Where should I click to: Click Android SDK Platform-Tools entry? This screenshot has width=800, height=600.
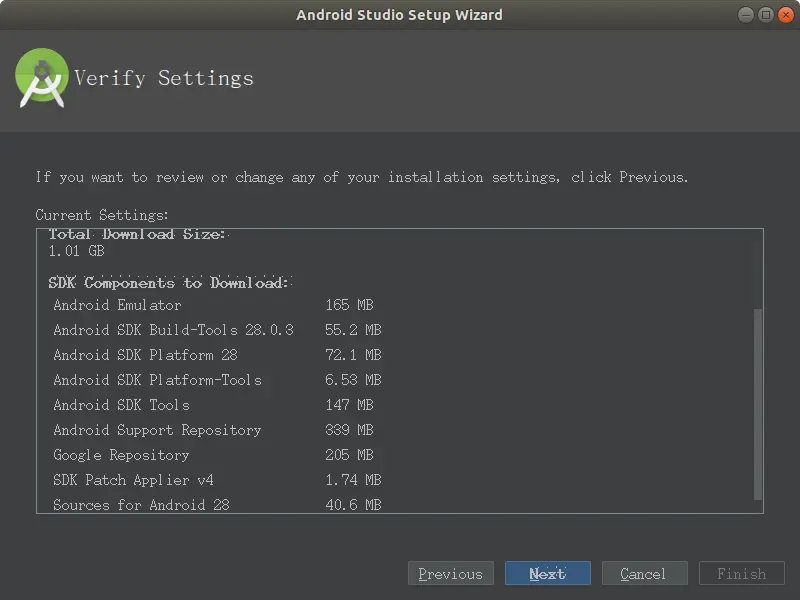[x=157, y=380]
